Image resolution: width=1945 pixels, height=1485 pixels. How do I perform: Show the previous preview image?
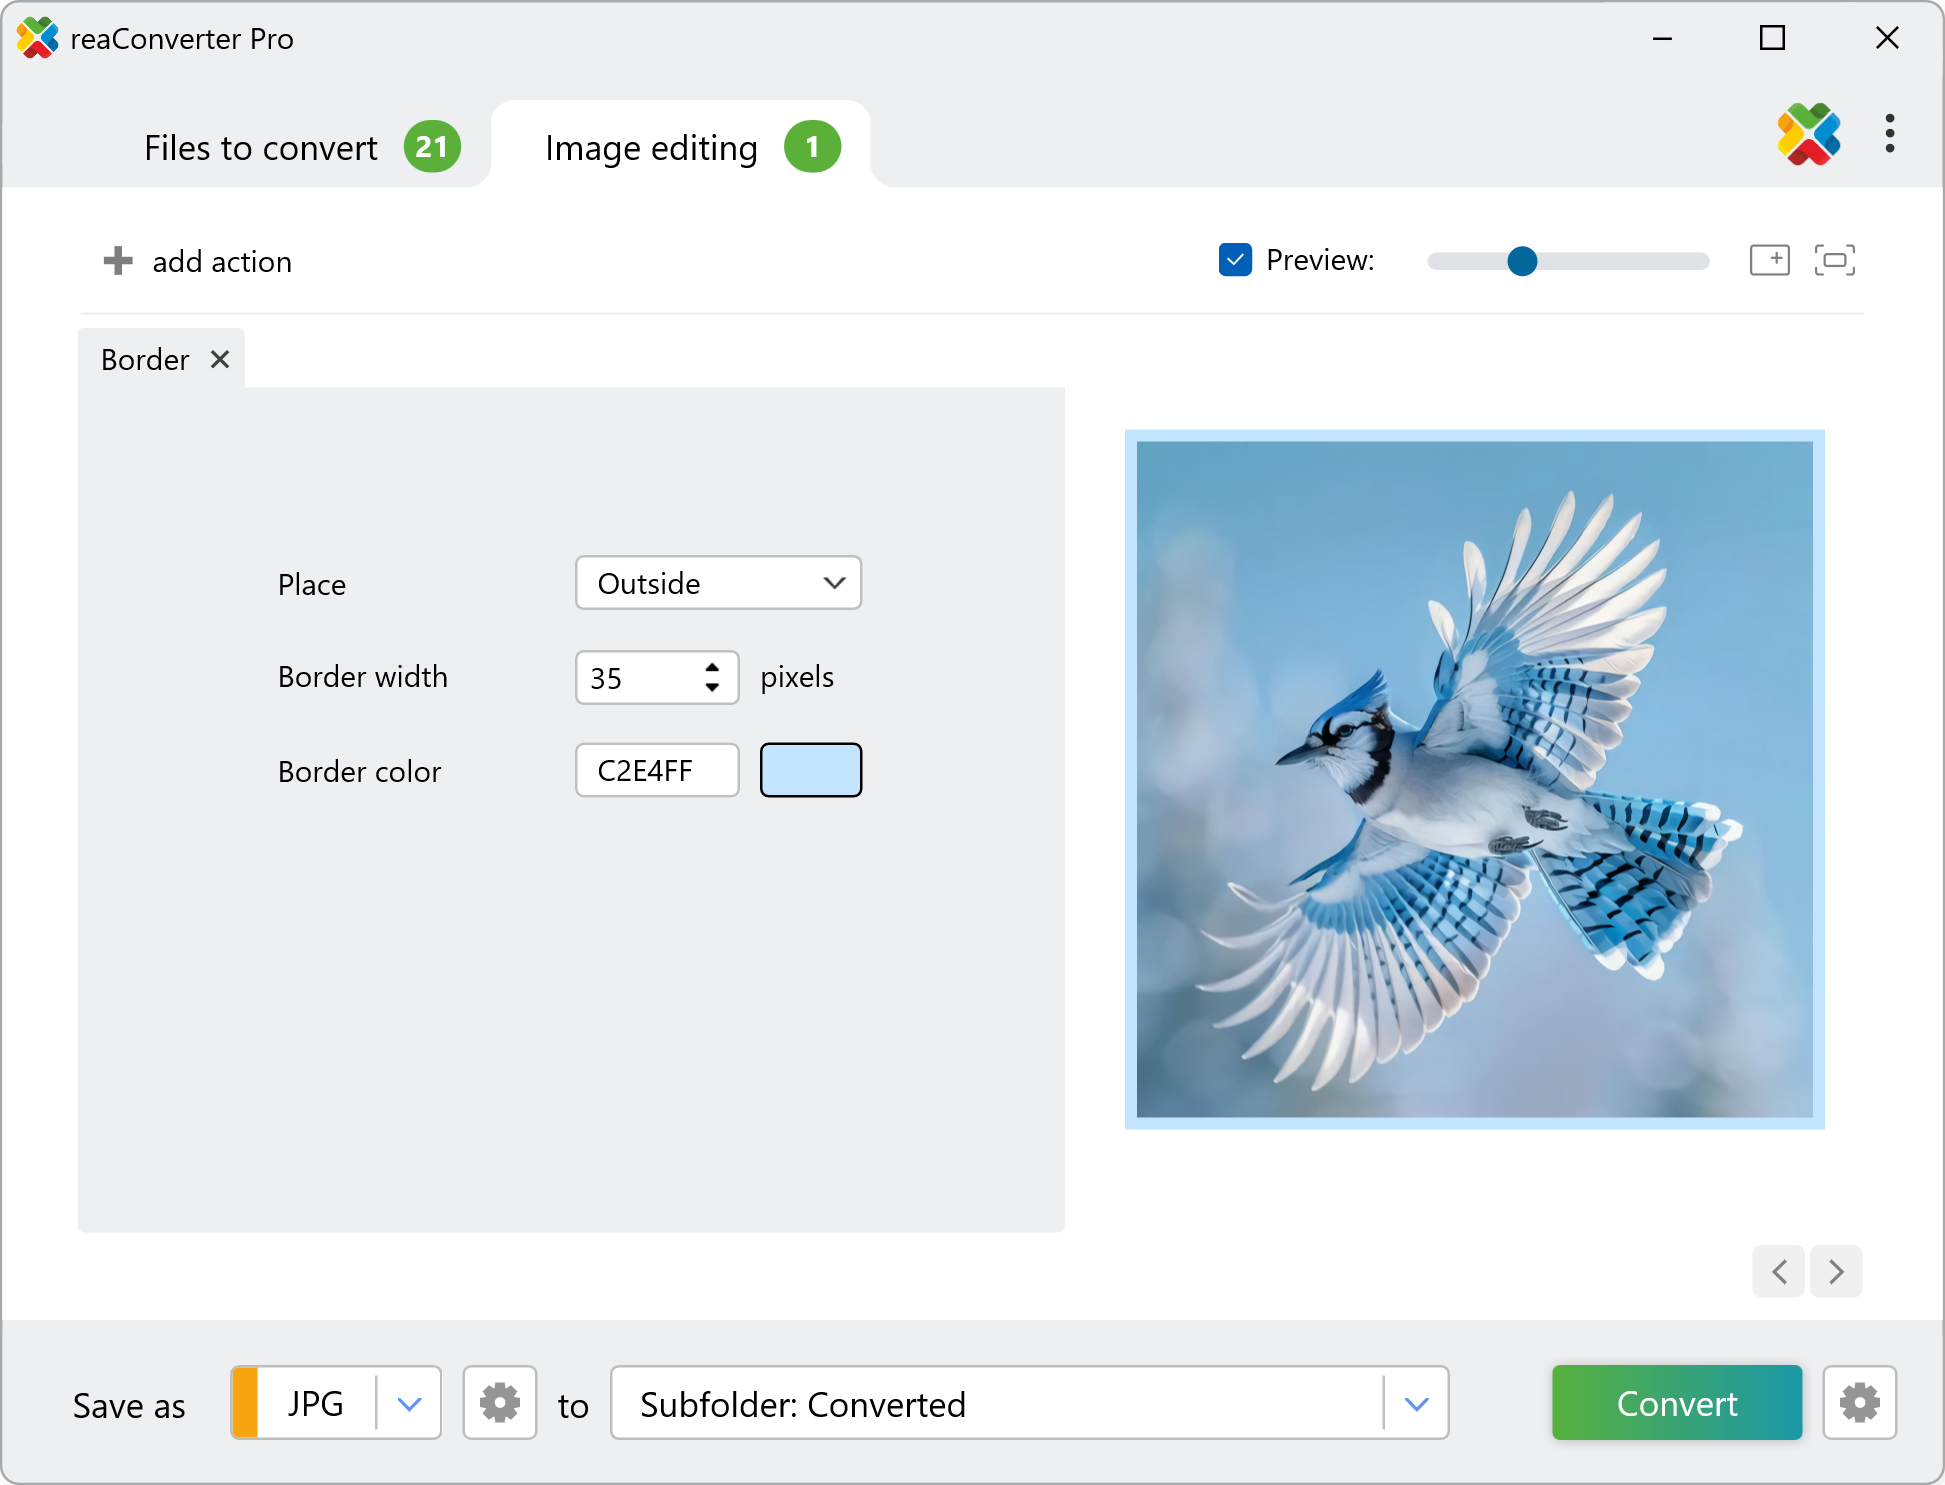pos(1779,1271)
